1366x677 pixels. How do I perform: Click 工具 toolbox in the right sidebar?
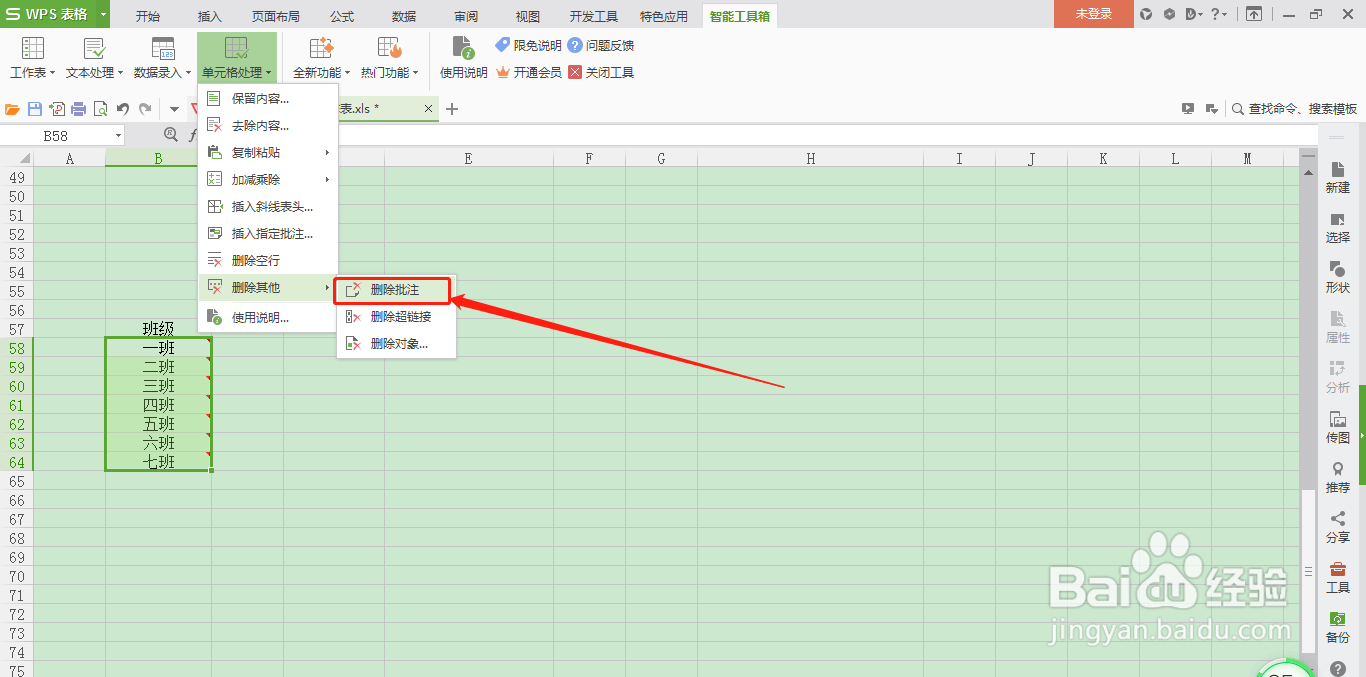click(x=1337, y=578)
